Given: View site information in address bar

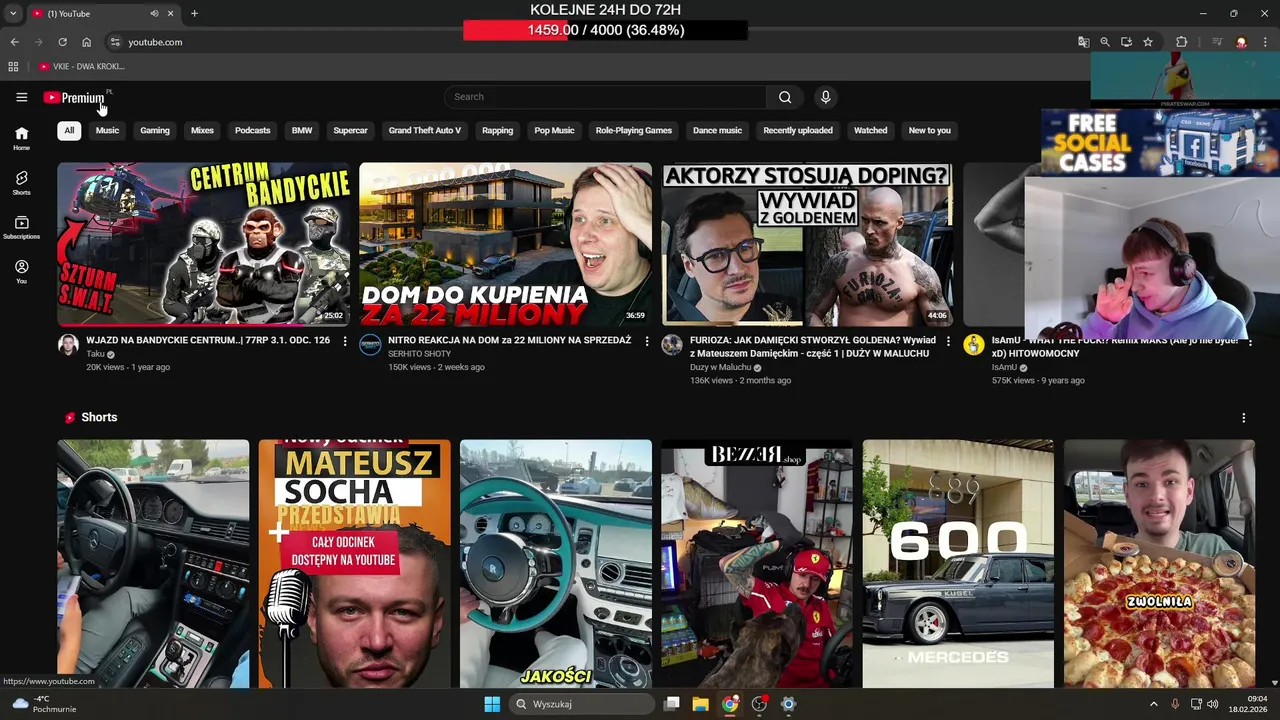Looking at the screenshot, I should coord(115,42).
